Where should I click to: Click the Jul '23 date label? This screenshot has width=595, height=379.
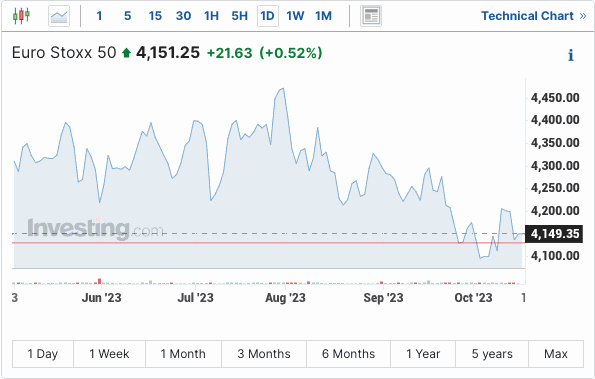(x=195, y=298)
